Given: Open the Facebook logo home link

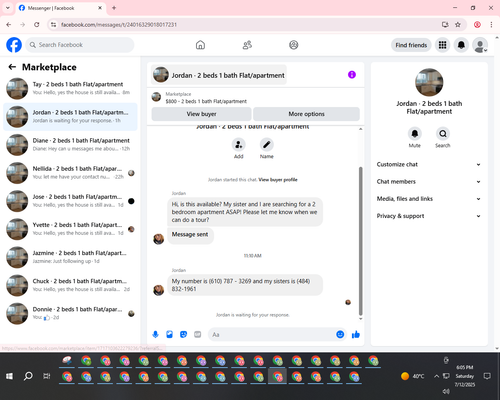Looking at the screenshot, I should 14,45.
